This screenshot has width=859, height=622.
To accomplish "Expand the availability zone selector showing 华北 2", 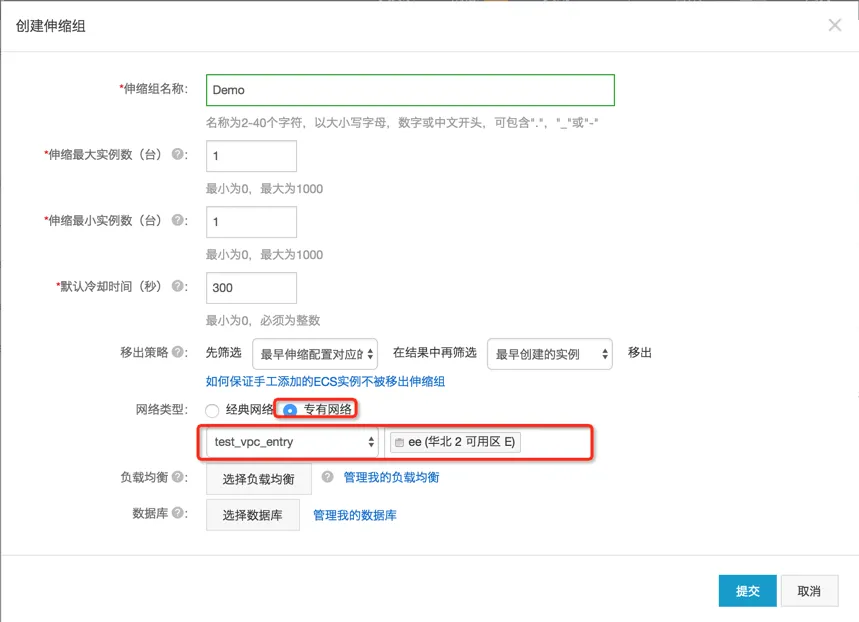I will 489,442.
